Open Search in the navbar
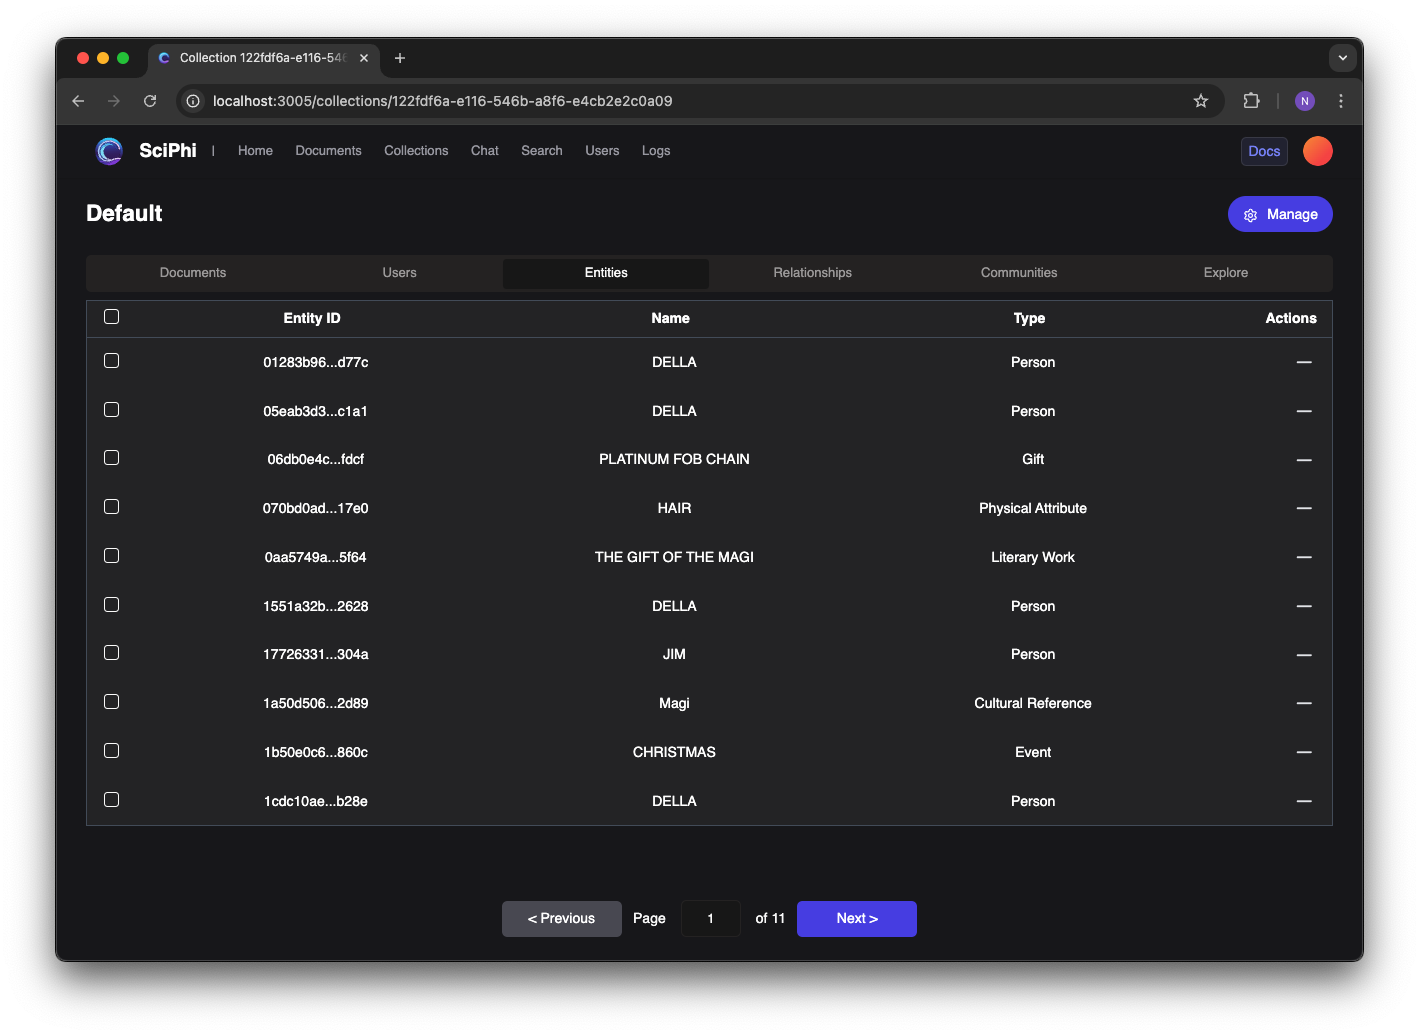This screenshot has width=1419, height=1035. (x=542, y=151)
